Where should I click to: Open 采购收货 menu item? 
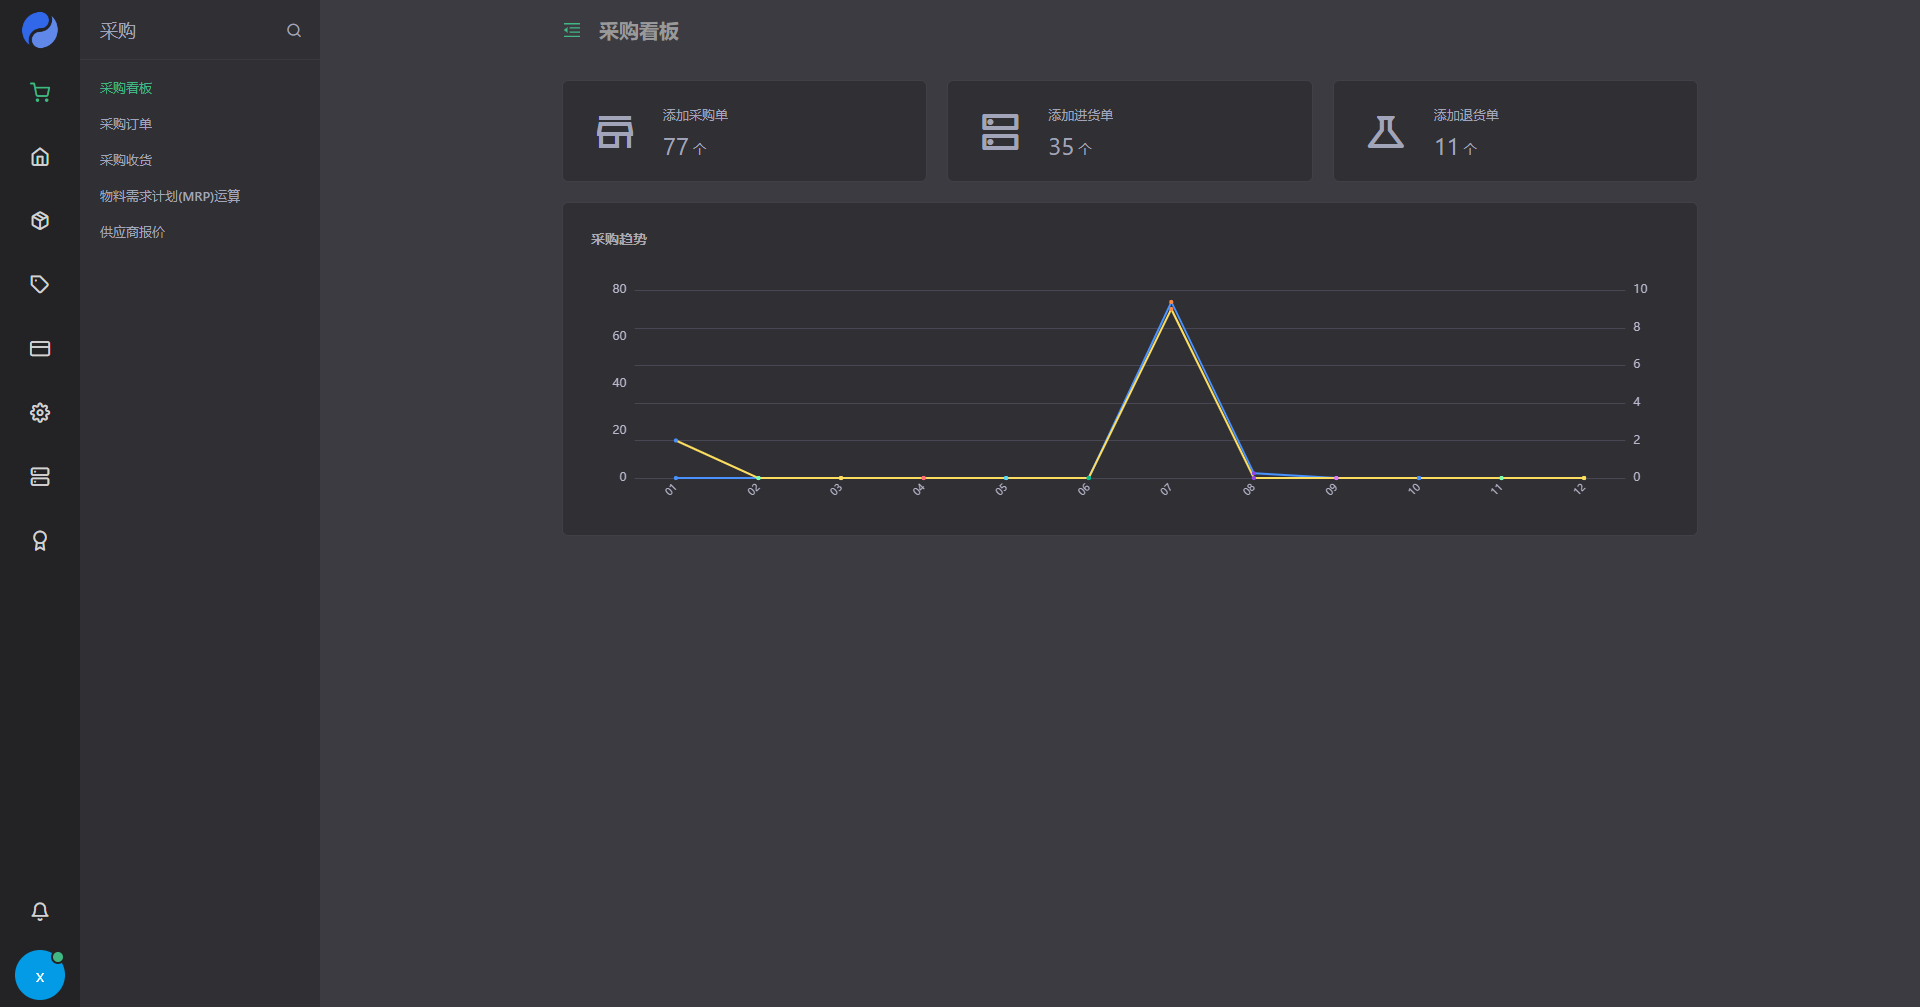[x=126, y=160]
